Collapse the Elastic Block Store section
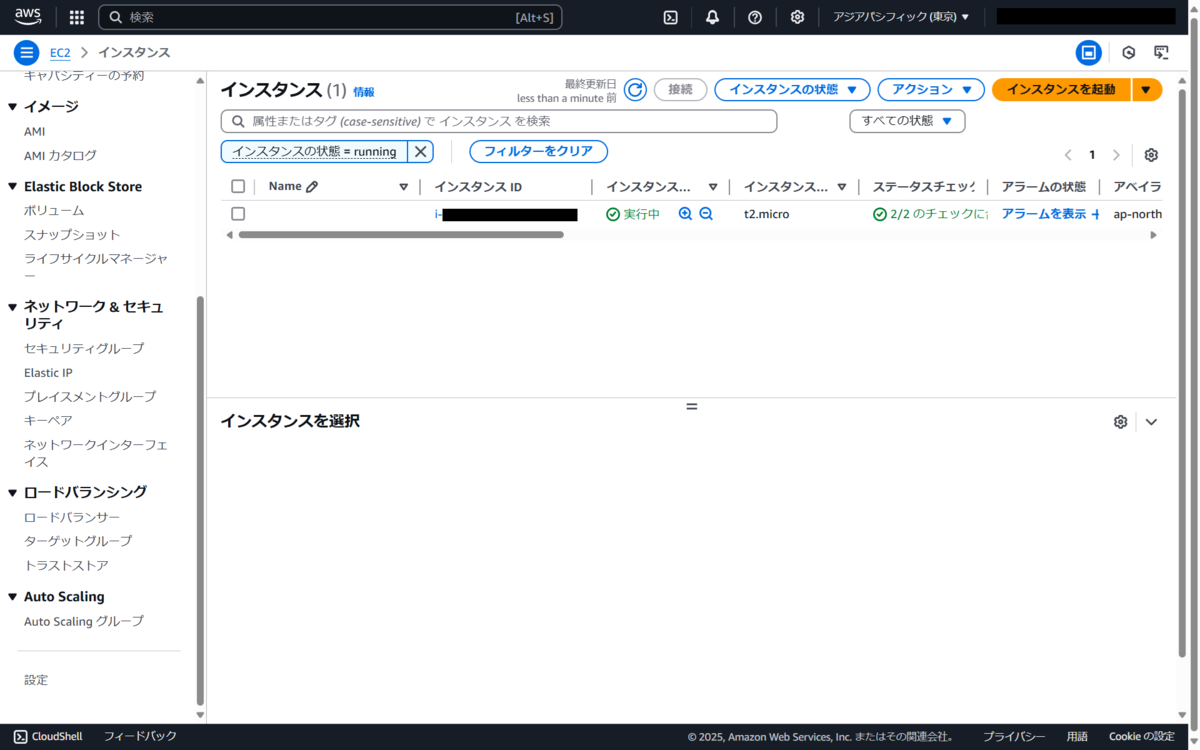This screenshot has height=750, width=1200. pyautogui.click(x=13, y=187)
